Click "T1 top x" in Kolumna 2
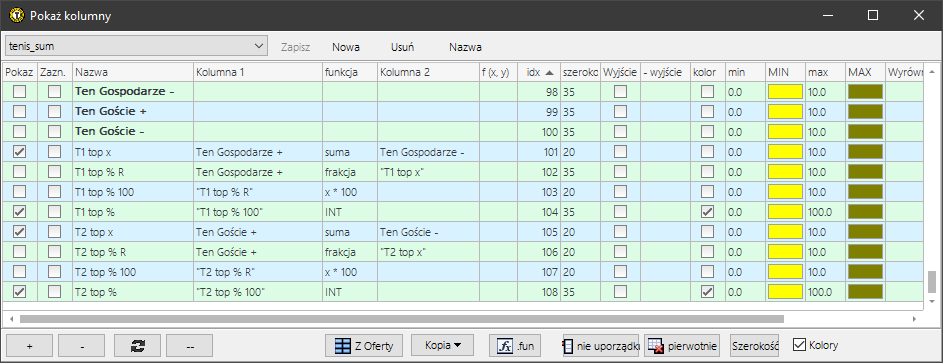This screenshot has height=363, width=943. (x=428, y=172)
